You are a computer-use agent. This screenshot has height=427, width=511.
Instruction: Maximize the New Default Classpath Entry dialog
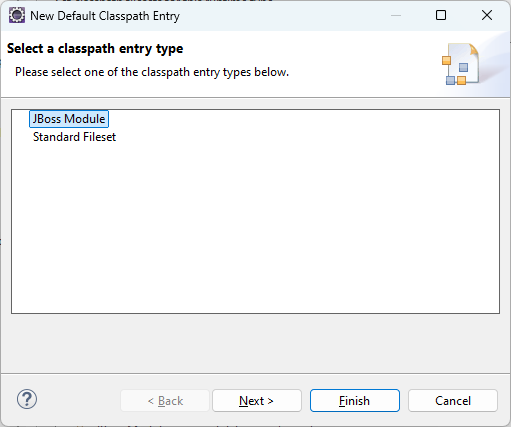click(441, 15)
